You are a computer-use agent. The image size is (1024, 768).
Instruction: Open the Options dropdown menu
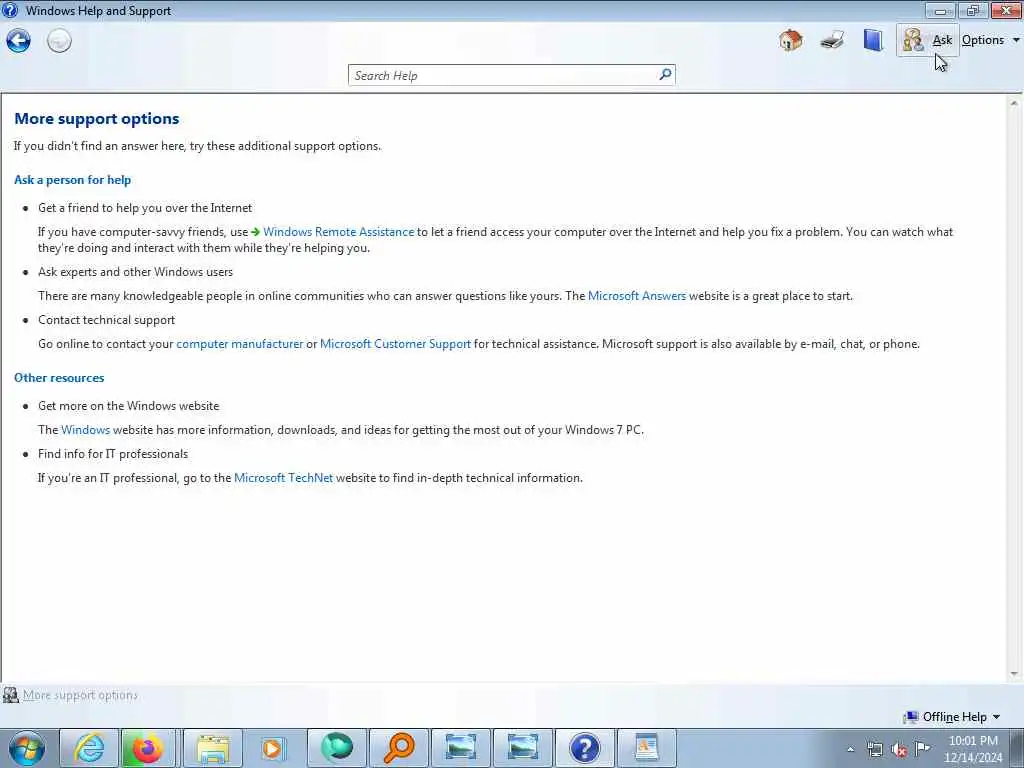click(x=991, y=40)
